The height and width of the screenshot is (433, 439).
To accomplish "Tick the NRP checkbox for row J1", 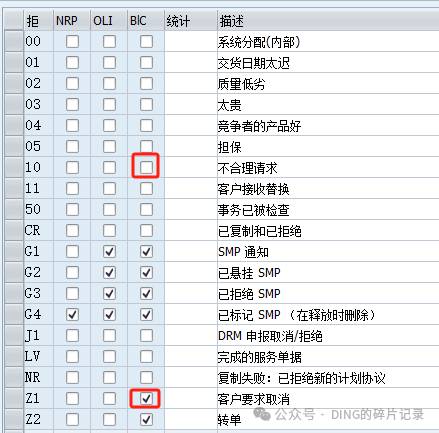I will tap(72, 336).
